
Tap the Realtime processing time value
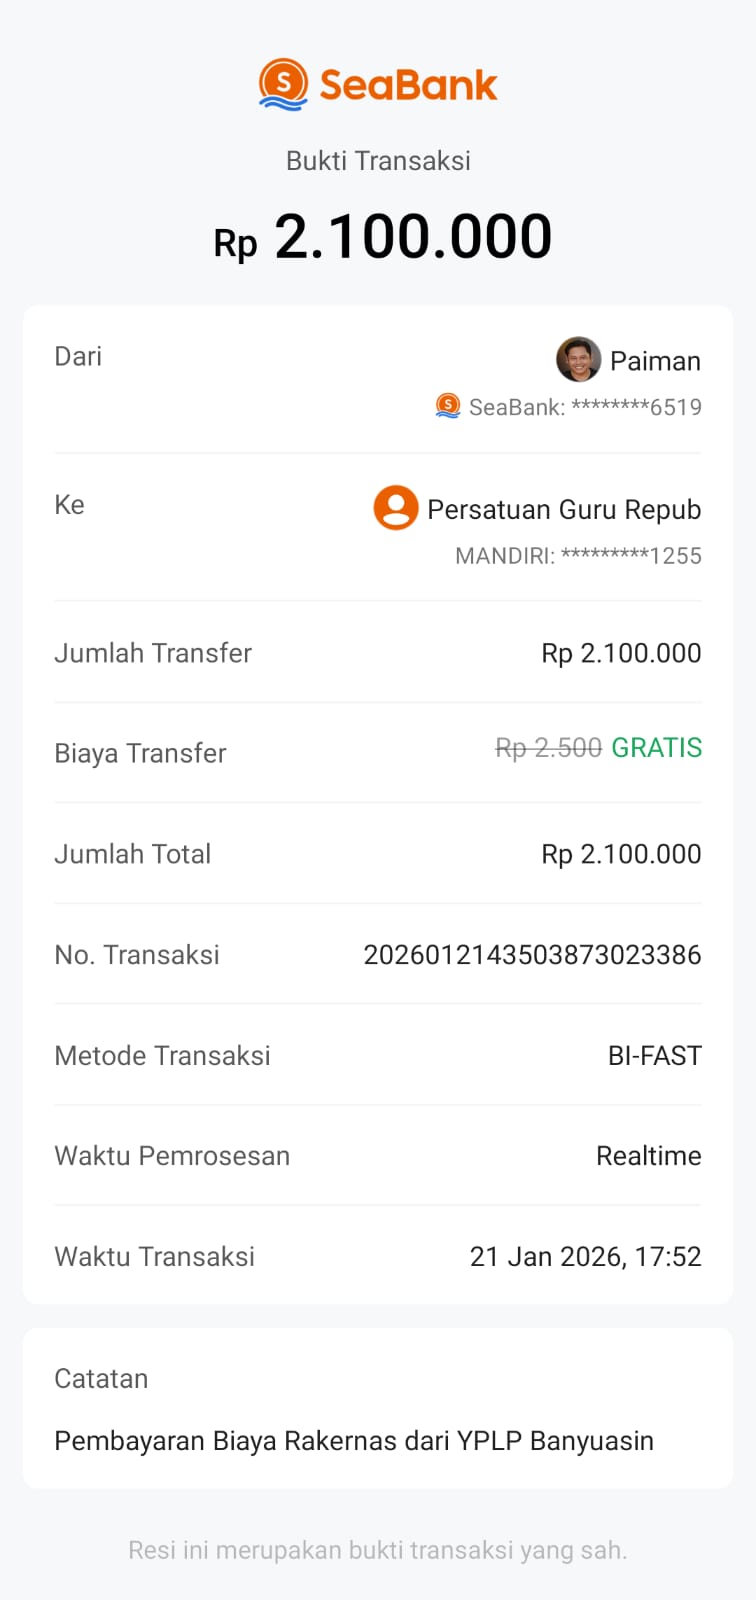click(x=648, y=1156)
